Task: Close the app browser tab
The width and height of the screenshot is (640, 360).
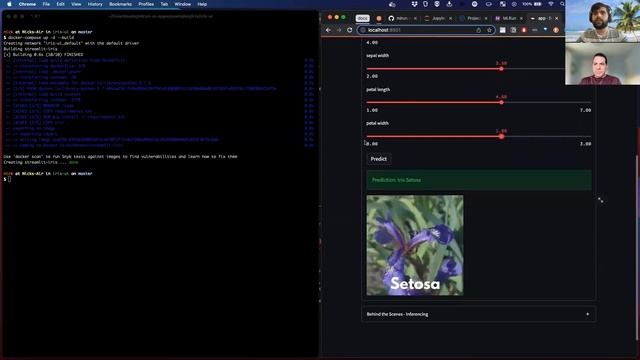Action: [x=556, y=18]
